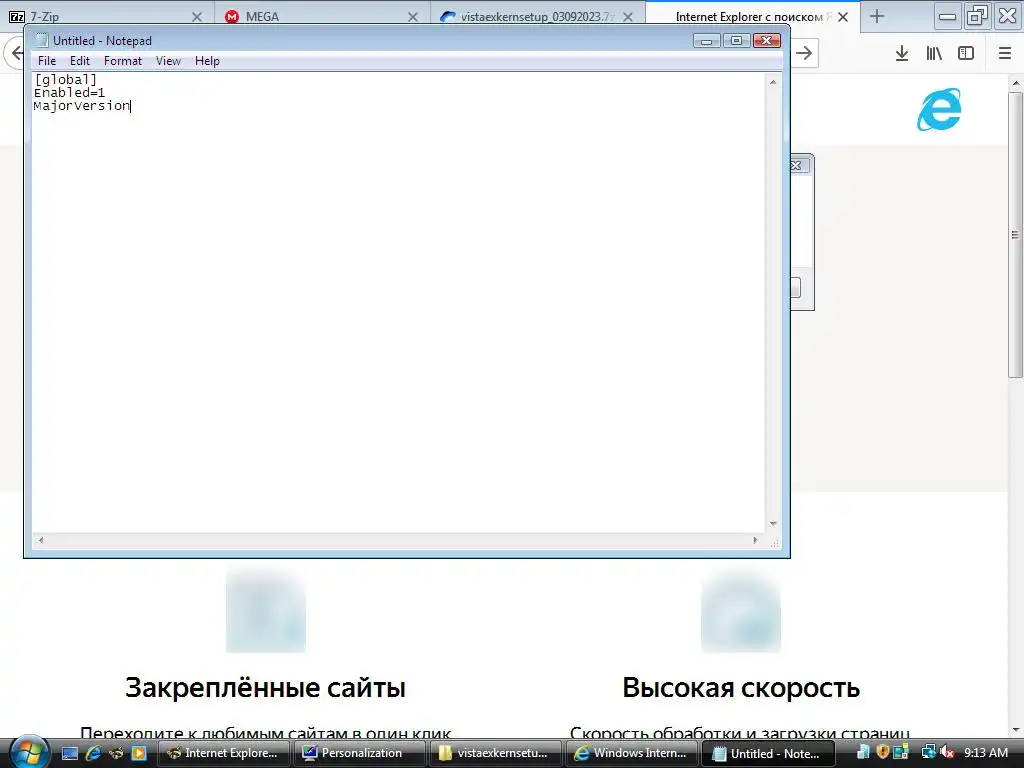Click the Notepad horizontal scrollbar right arrow
Image resolution: width=1024 pixels, height=768 pixels.
[x=756, y=540]
